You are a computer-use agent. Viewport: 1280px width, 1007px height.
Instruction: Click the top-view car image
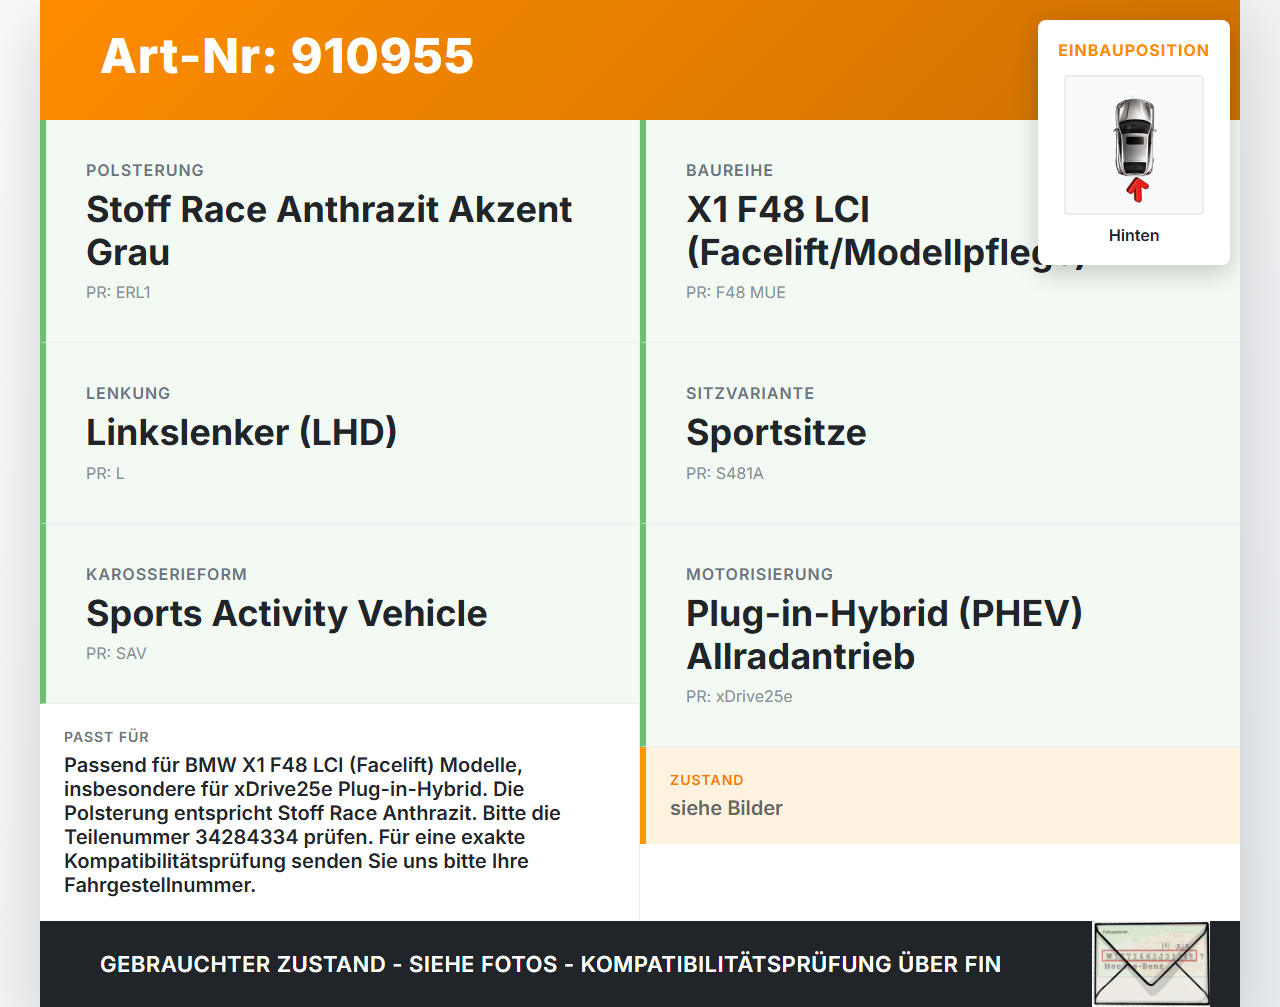pyautogui.click(x=1134, y=145)
